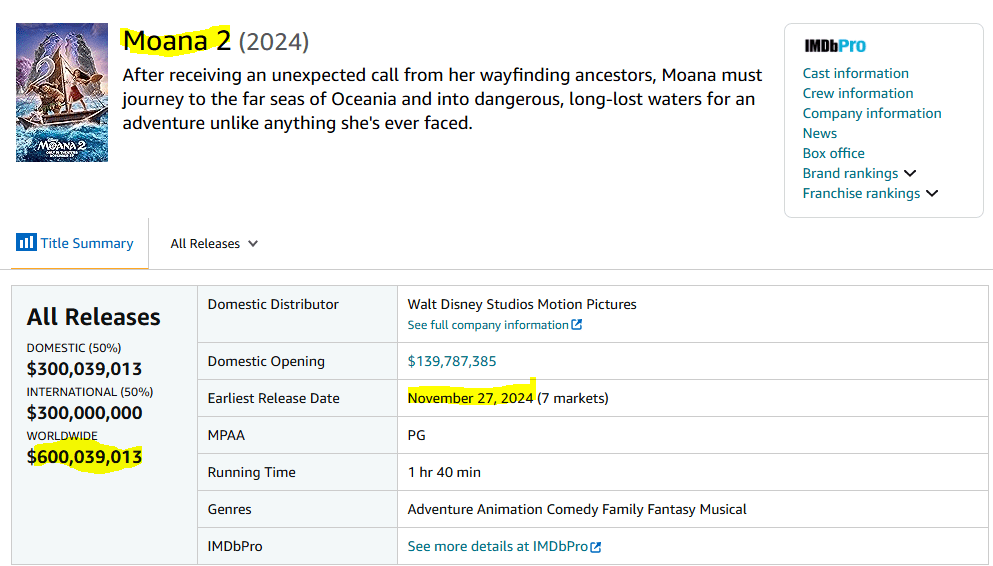Open the Crew information link
Screen dimensions: 993x566
[x=857, y=93]
